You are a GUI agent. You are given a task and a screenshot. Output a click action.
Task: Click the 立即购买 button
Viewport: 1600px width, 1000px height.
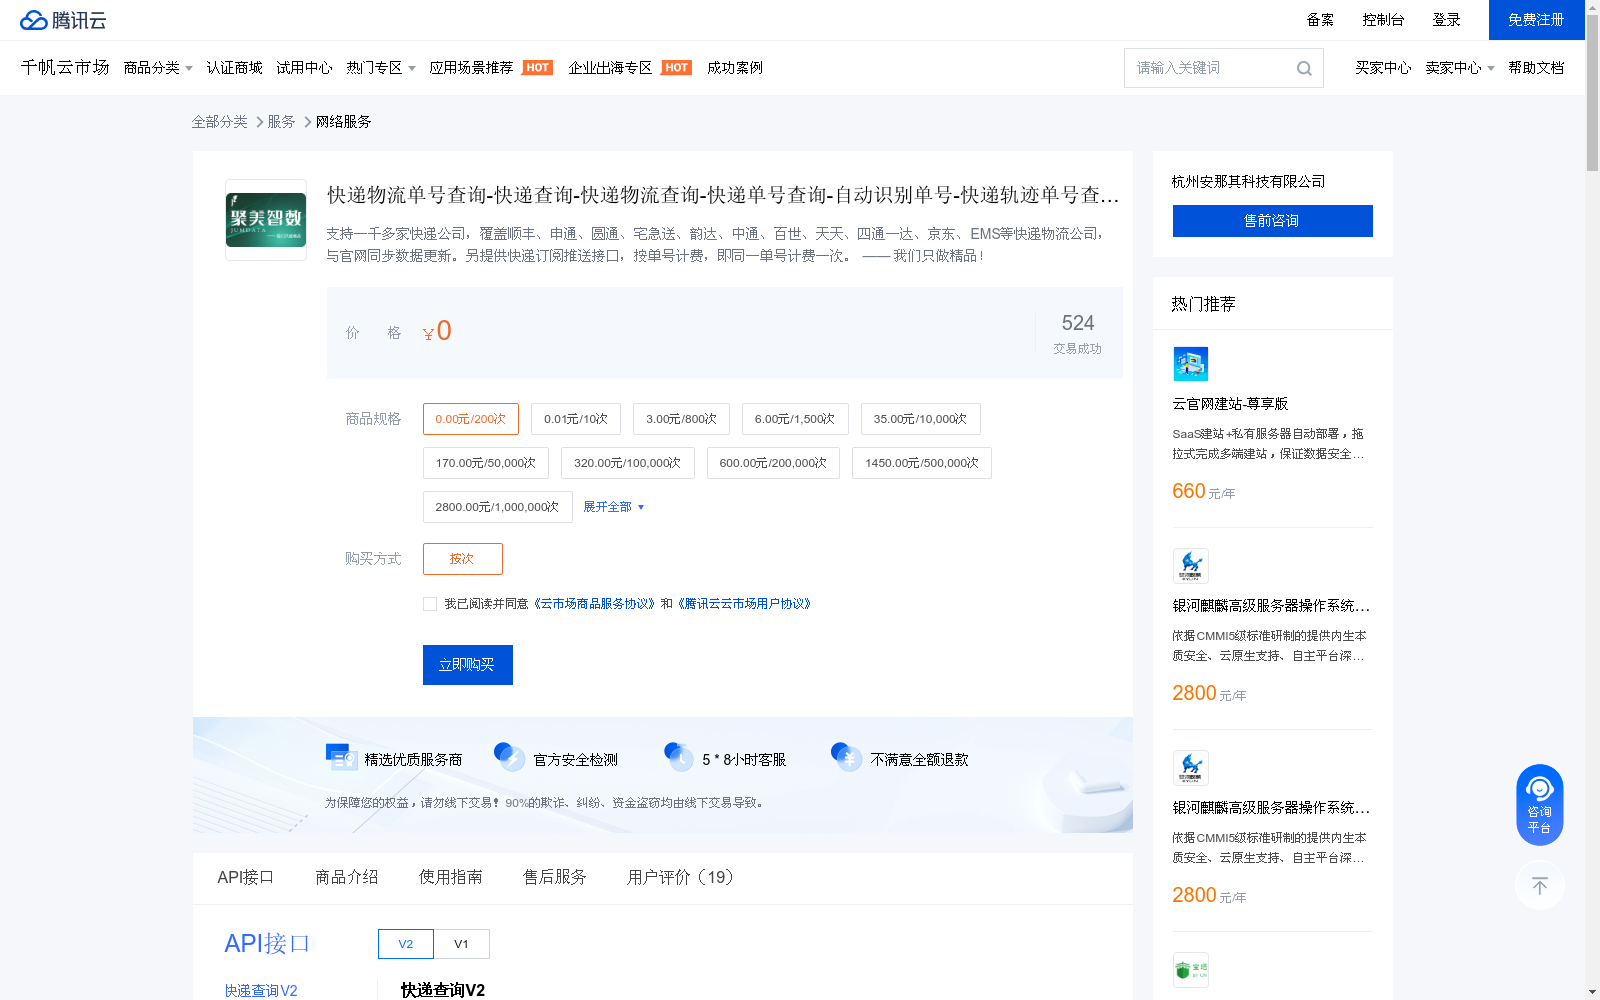click(468, 665)
